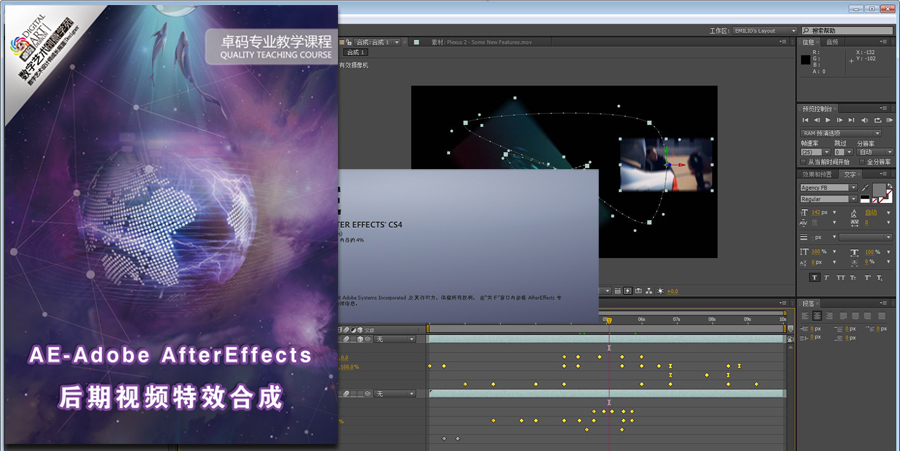The height and width of the screenshot is (451, 900).
Task: Open first layer parent dropdown in timeline
Action: 394,339
